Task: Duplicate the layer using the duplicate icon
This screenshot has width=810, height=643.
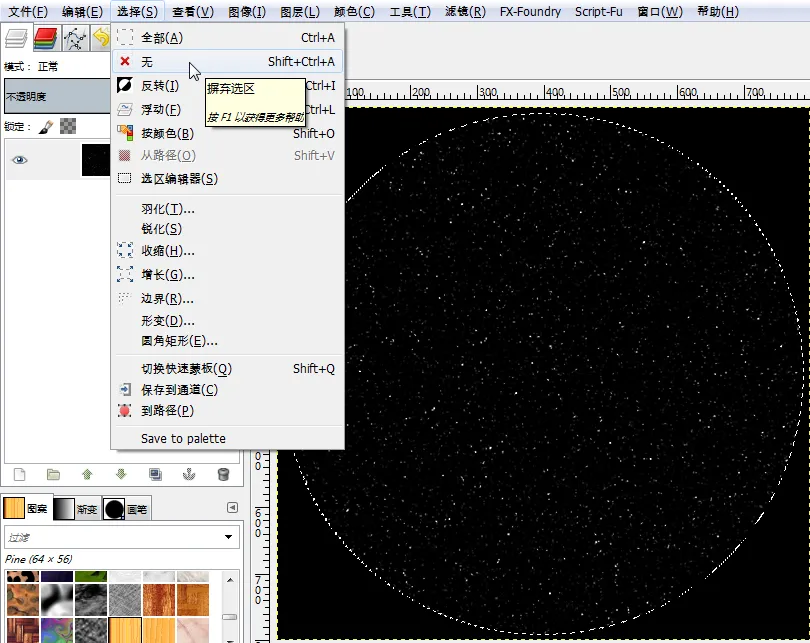Action: click(155, 474)
